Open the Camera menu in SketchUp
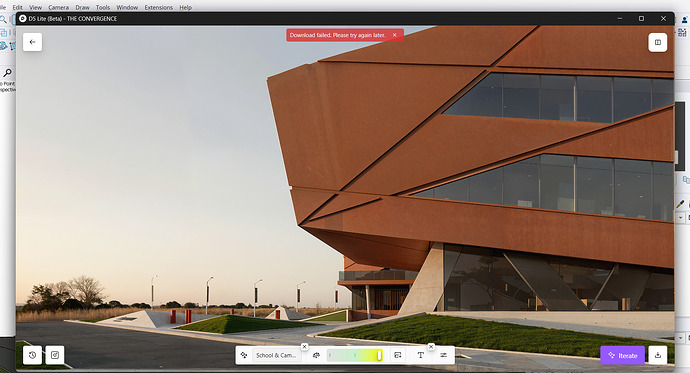The width and height of the screenshot is (690, 373). click(x=59, y=7)
